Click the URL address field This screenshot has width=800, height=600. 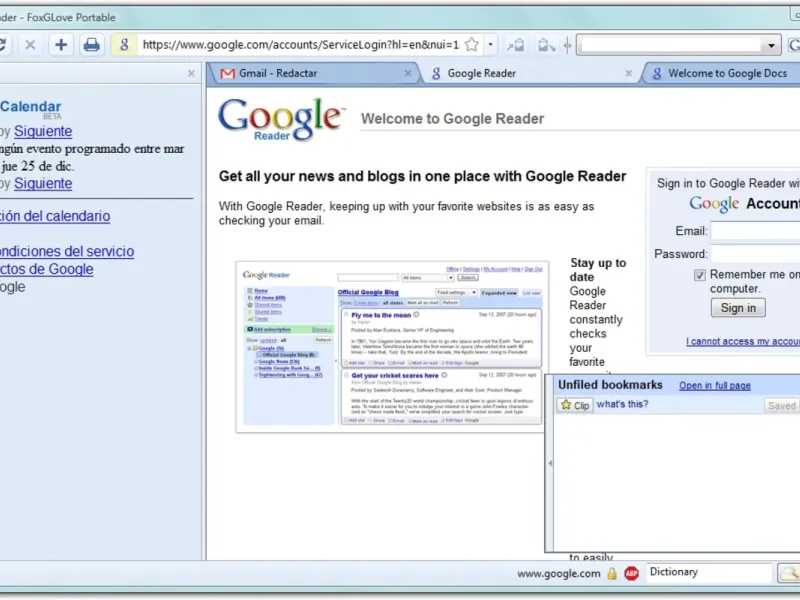(x=301, y=45)
